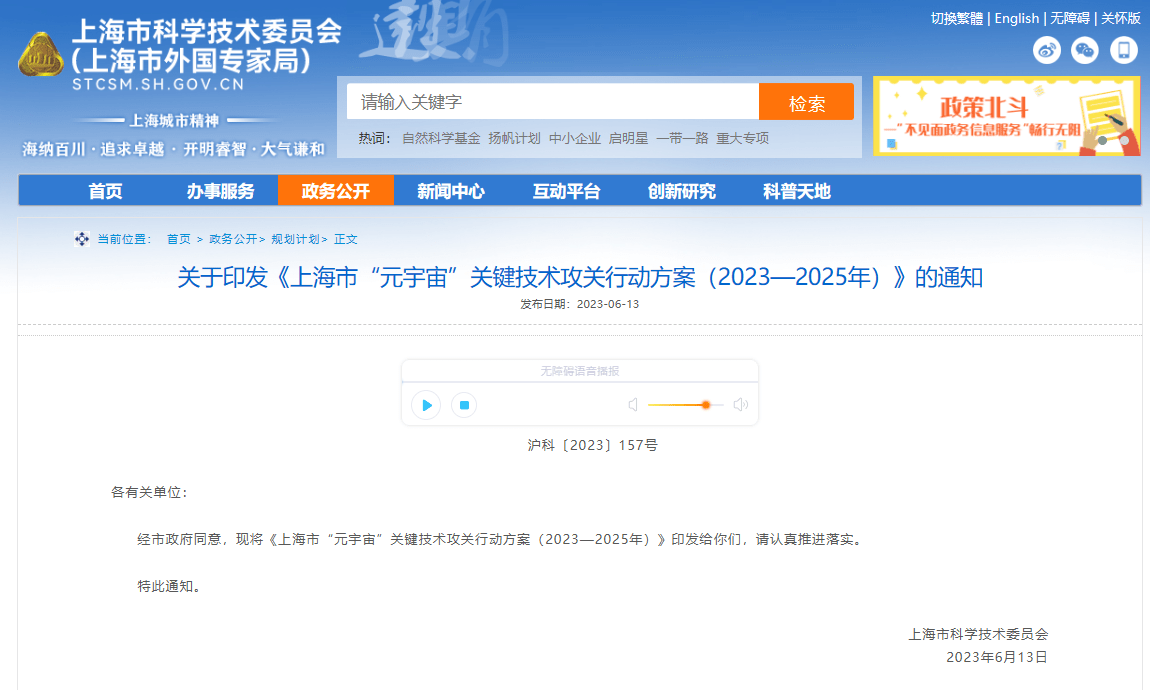Click inside the keyword search box
This screenshot has height=690, width=1150.
550,101
